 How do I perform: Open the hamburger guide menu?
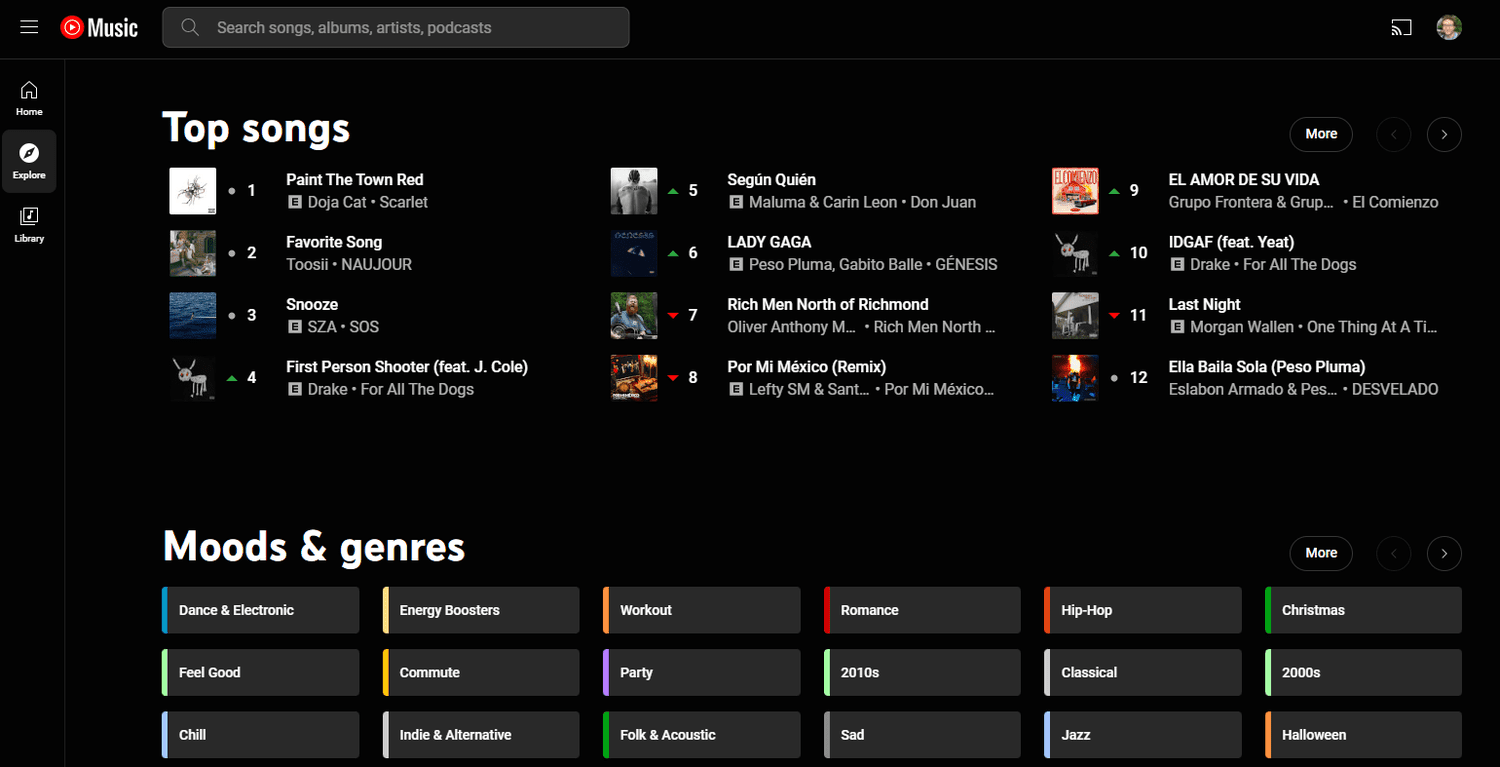(29, 27)
